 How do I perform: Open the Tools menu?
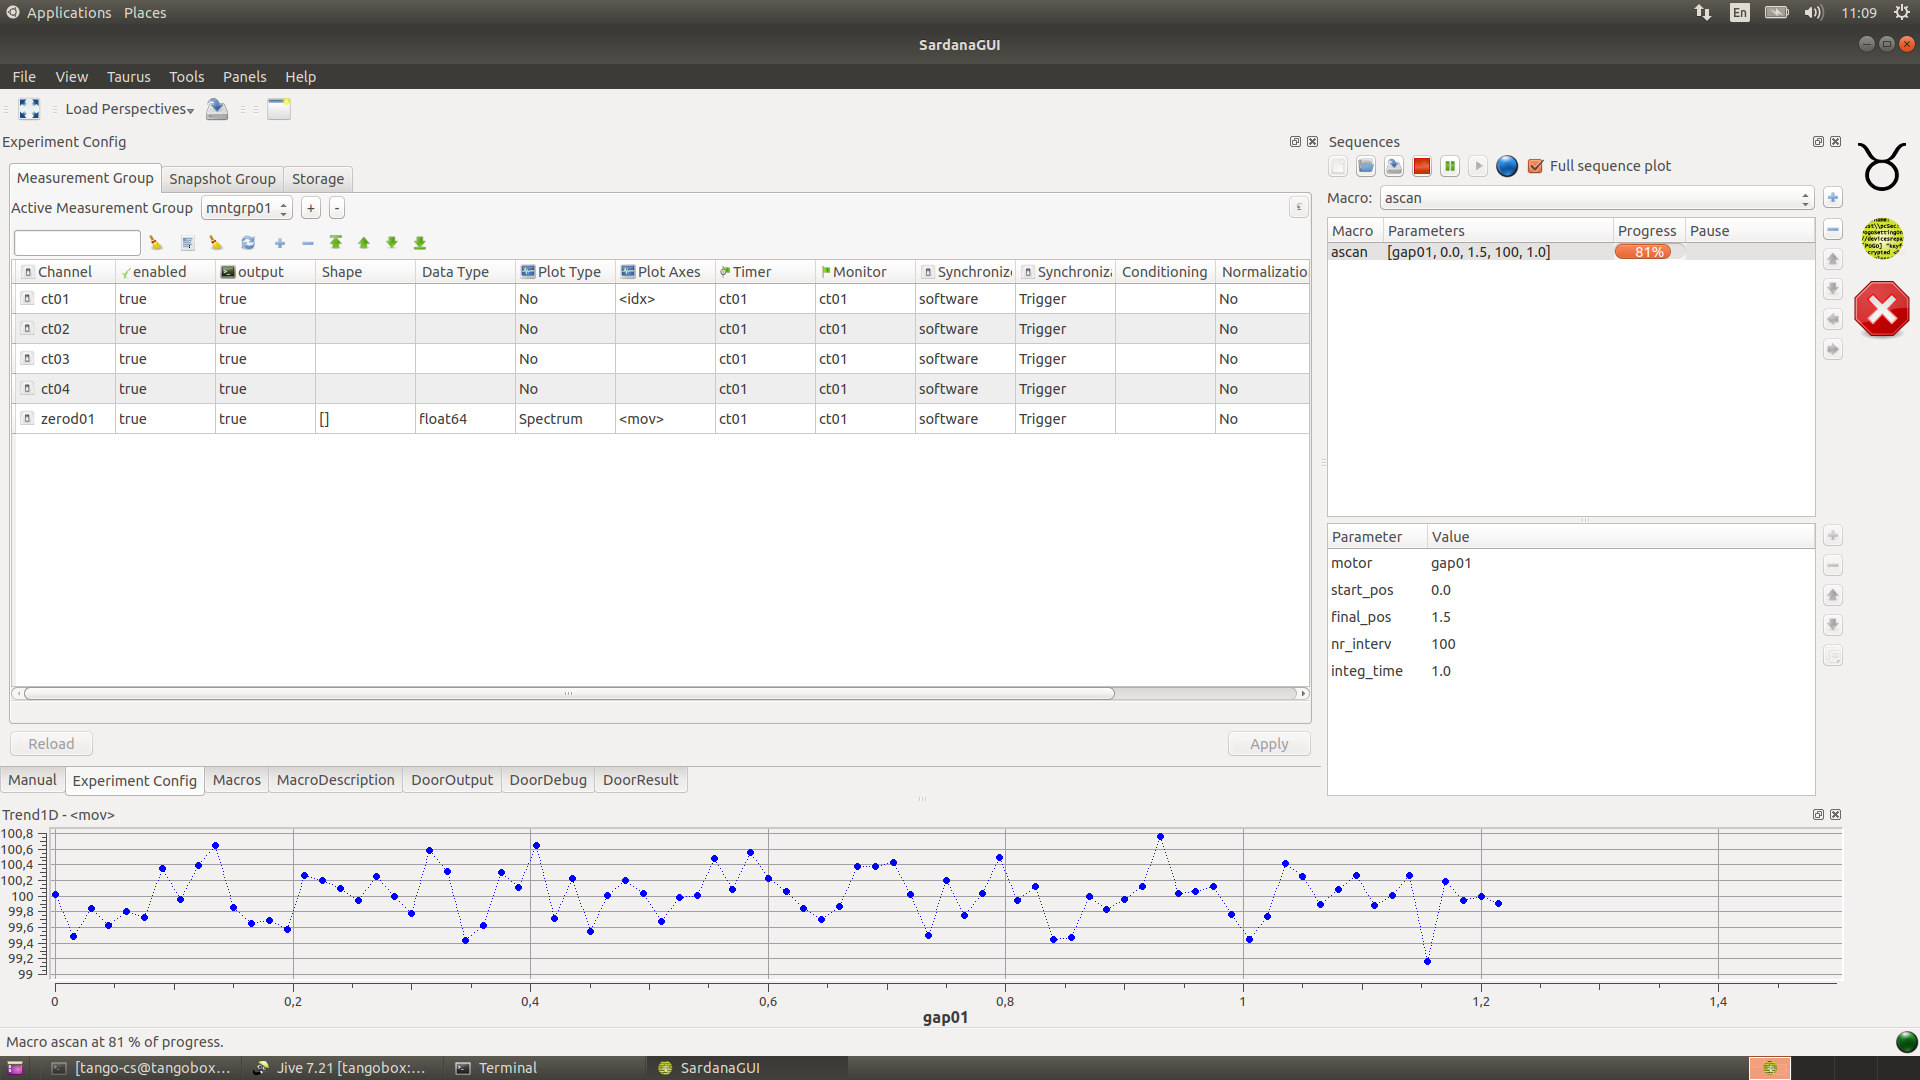pos(186,77)
